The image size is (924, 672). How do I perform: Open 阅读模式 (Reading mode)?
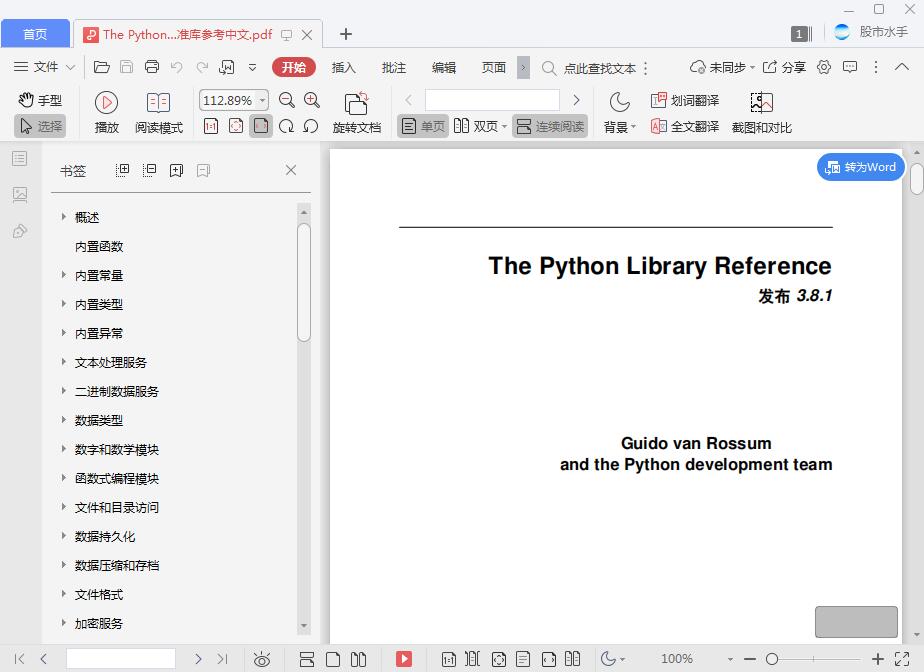pyautogui.click(x=158, y=110)
